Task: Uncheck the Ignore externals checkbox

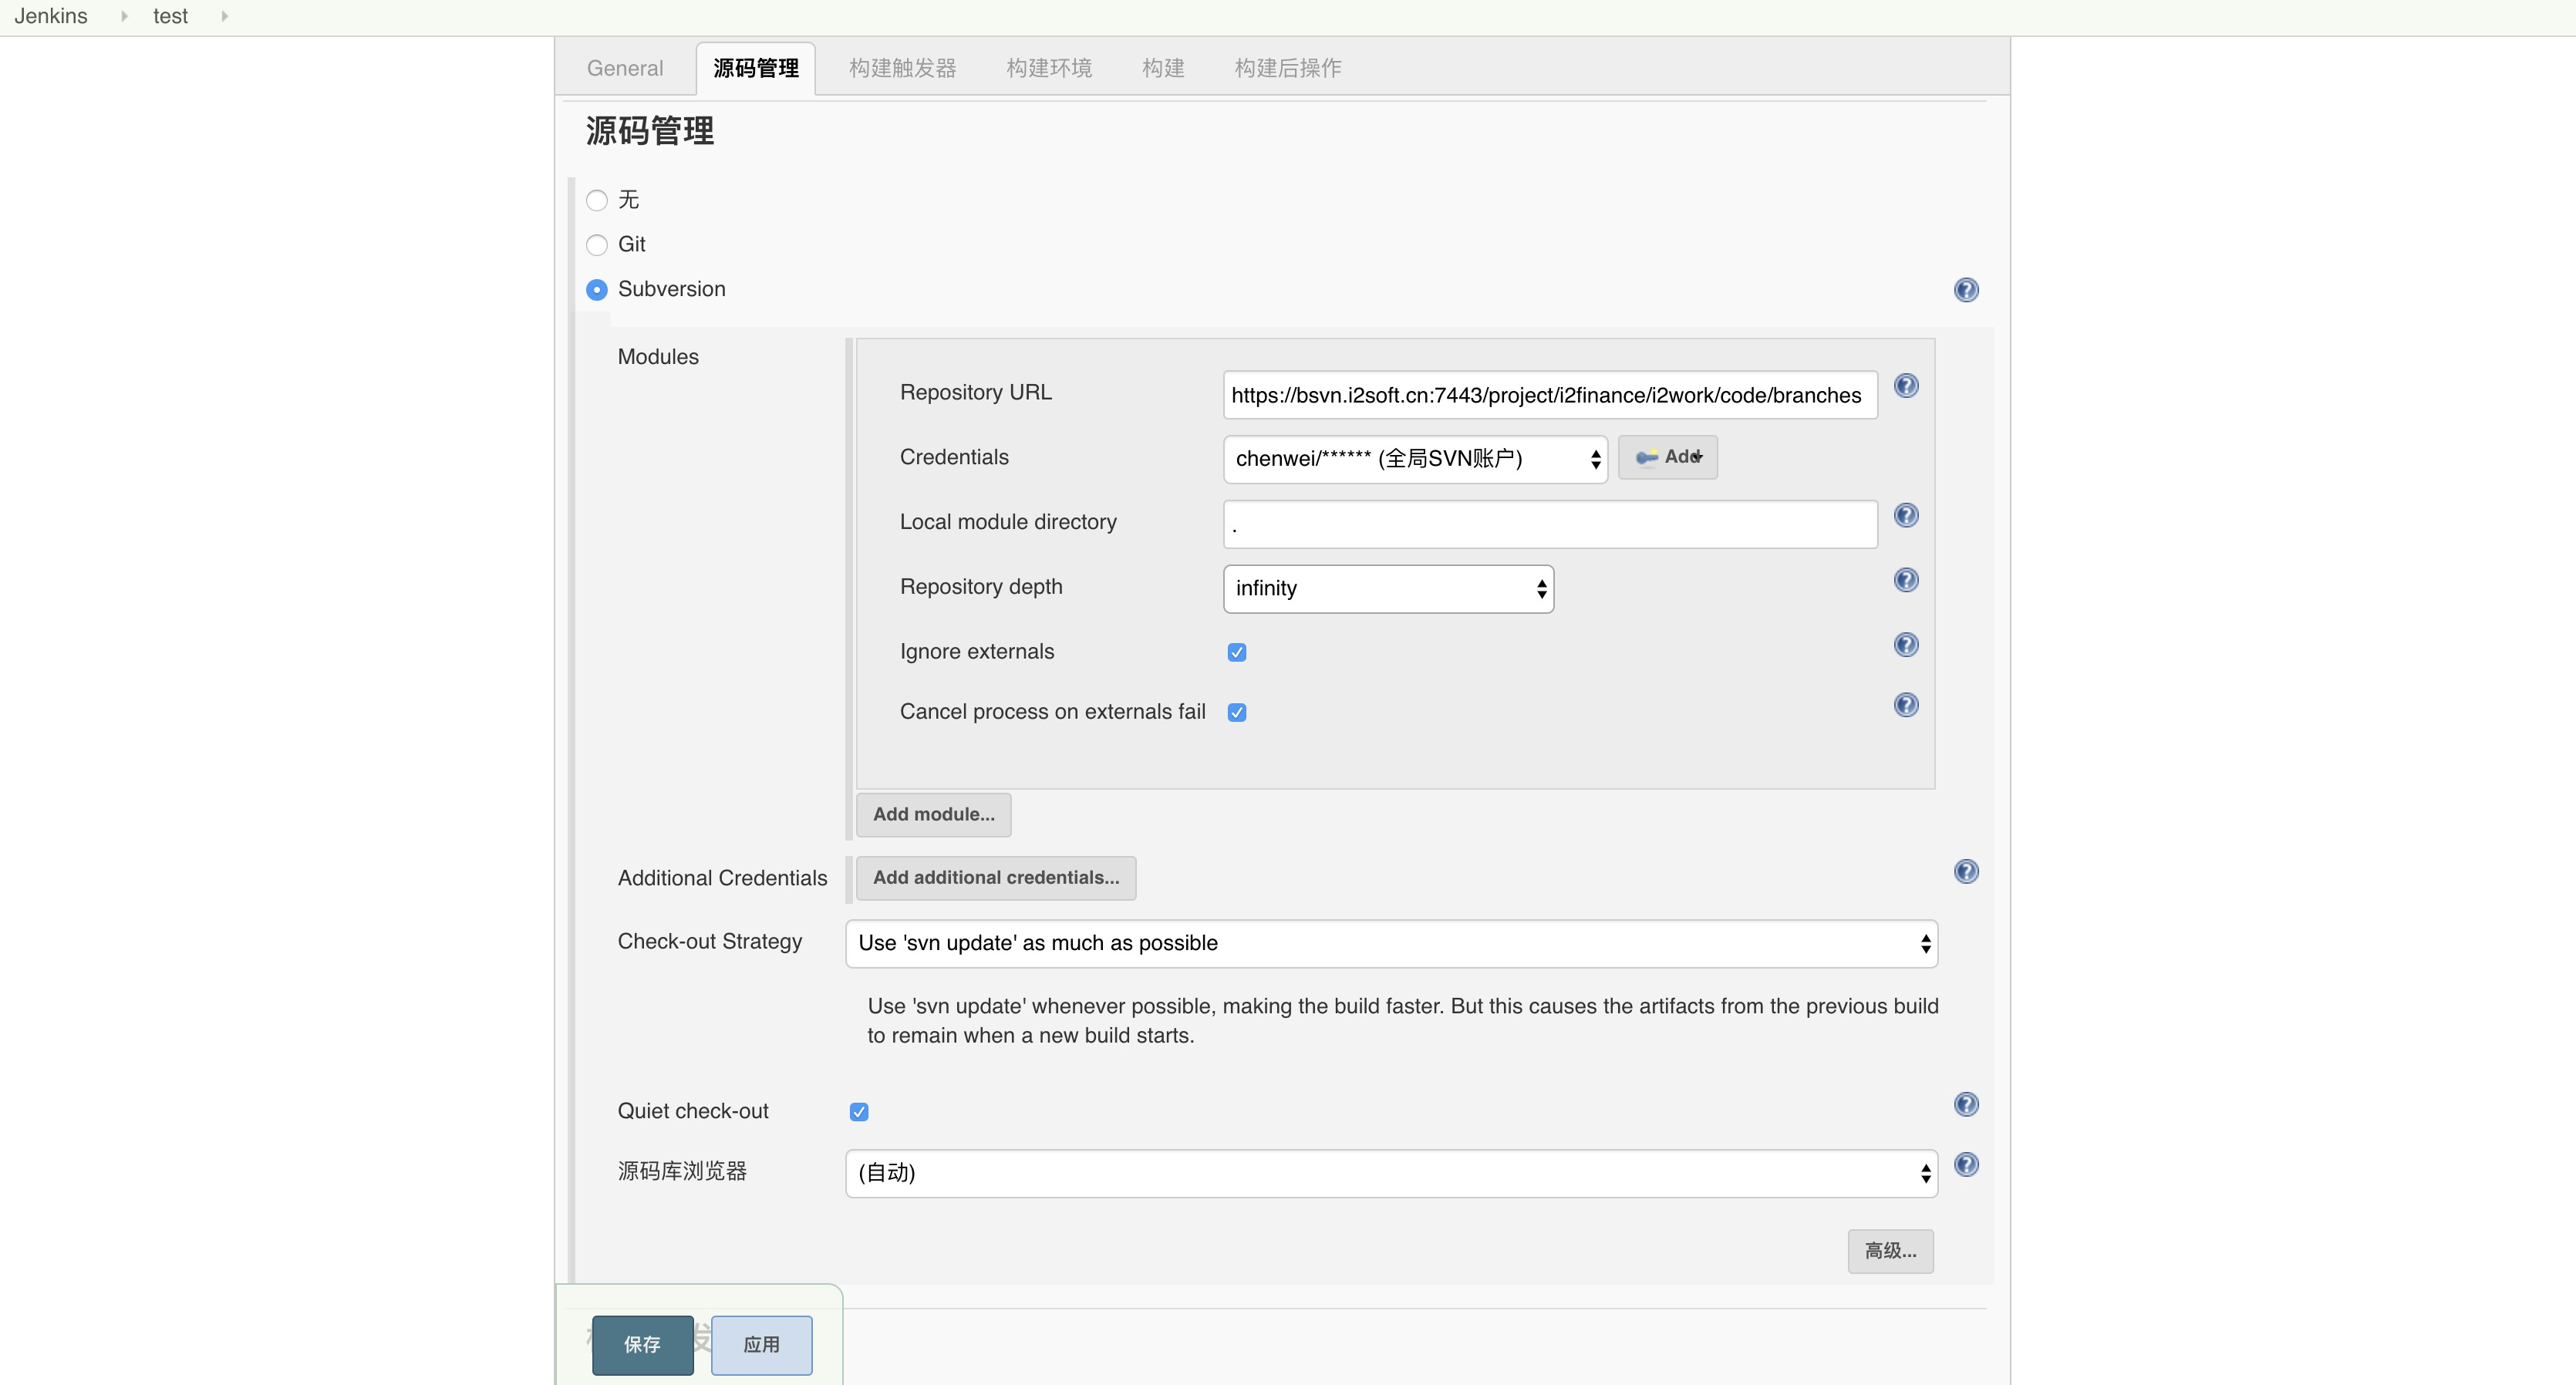Action: point(1237,652)
